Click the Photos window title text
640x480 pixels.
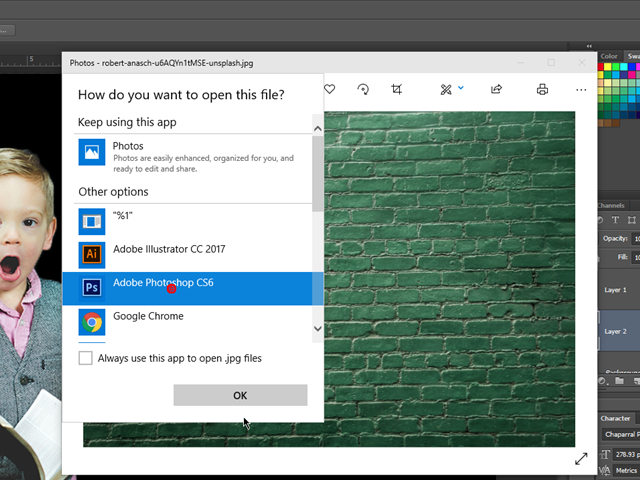coord(161,63)
